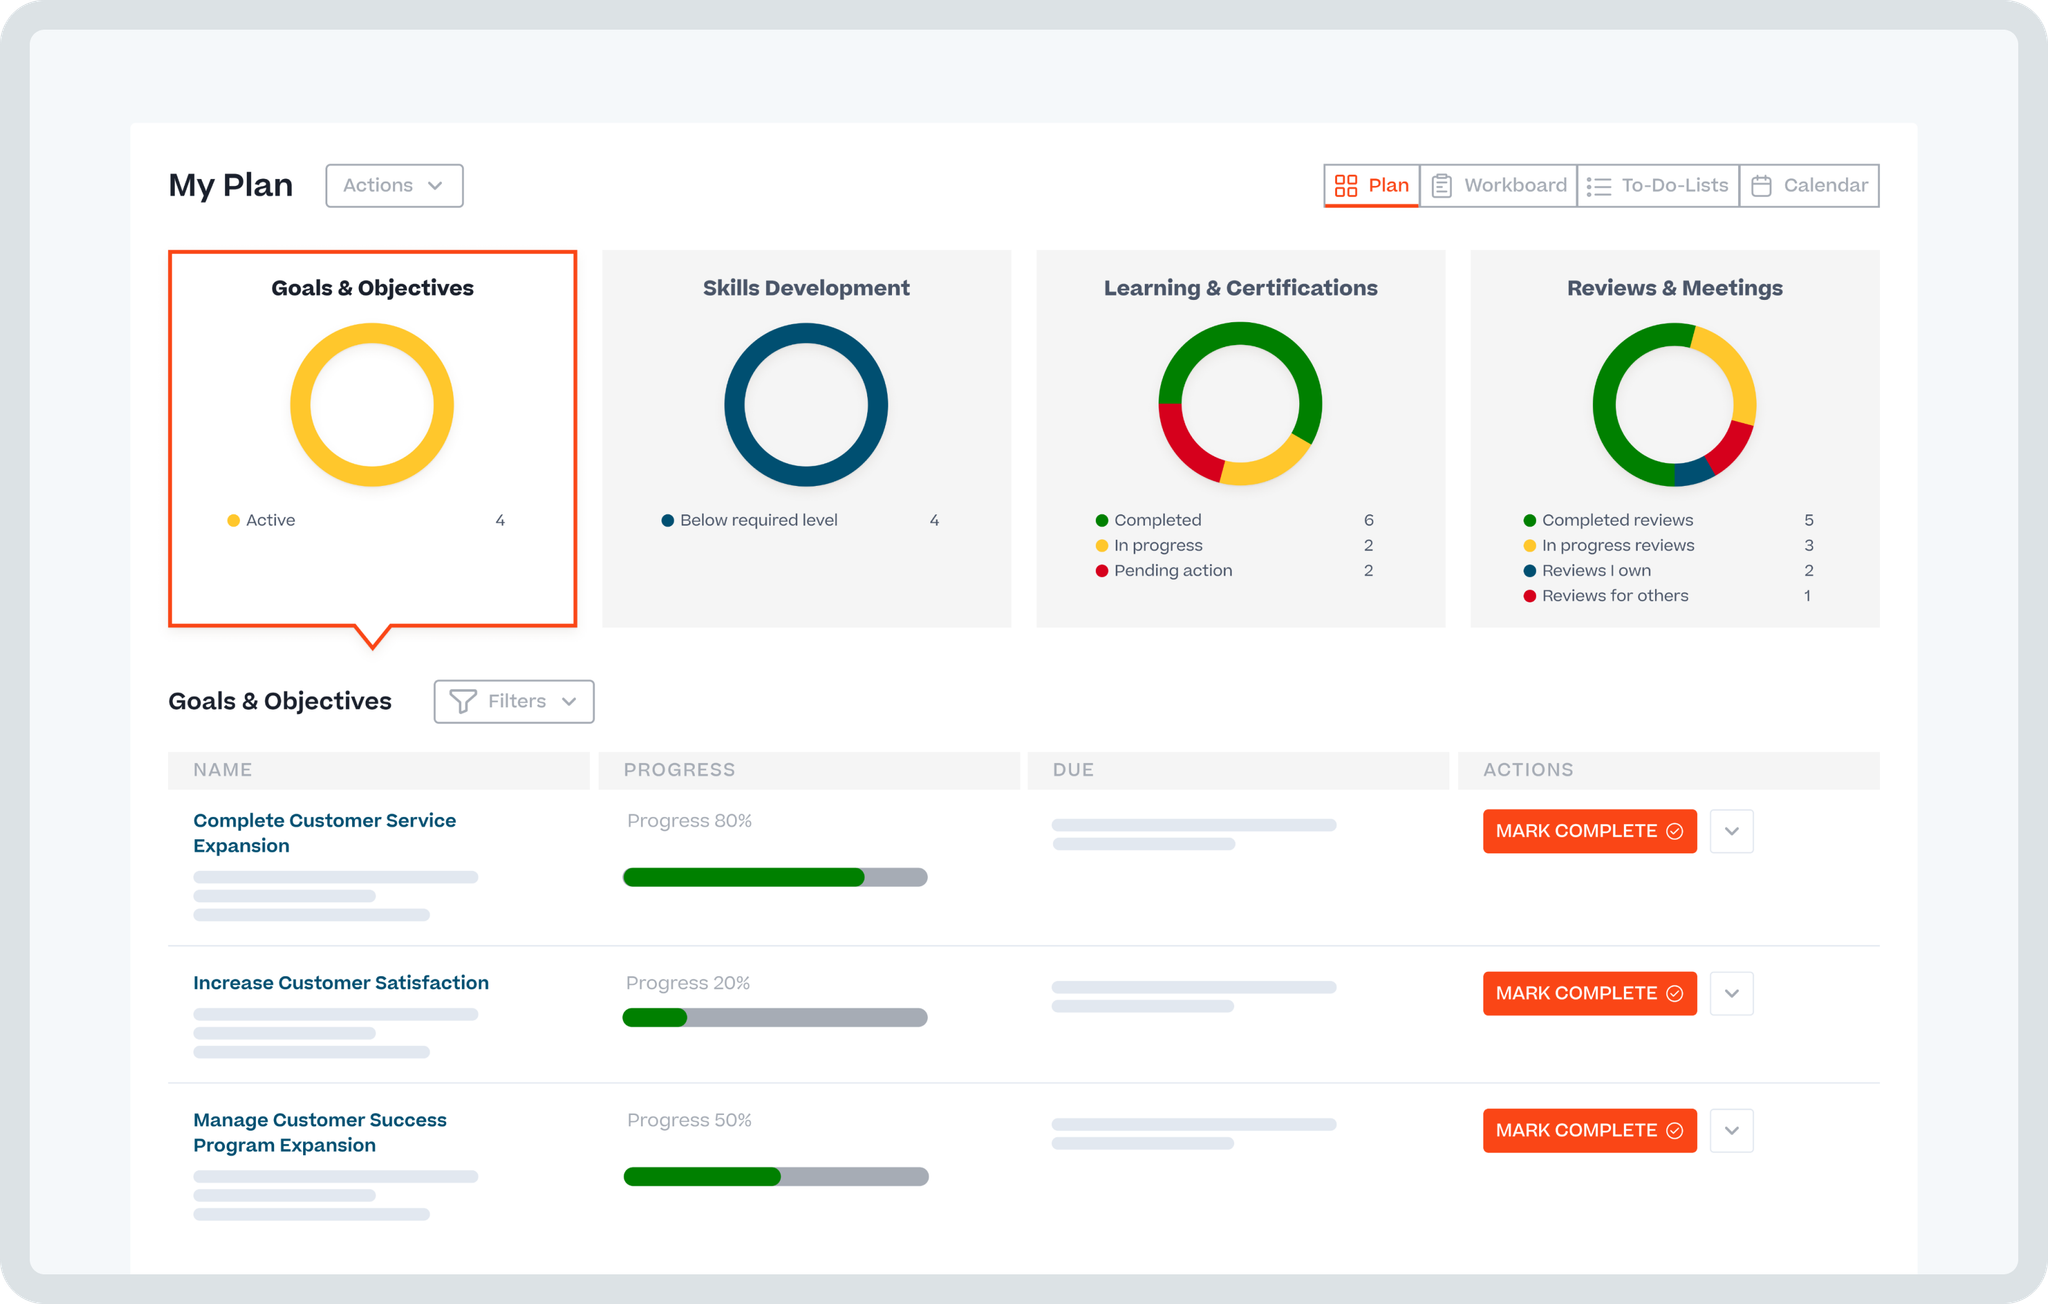This screenshot has height=1304, width=2048.
Task: Expand chevron for Manage Customer Success Program Expansion
Action: pyautogui.click(x=1731, y=1130)
